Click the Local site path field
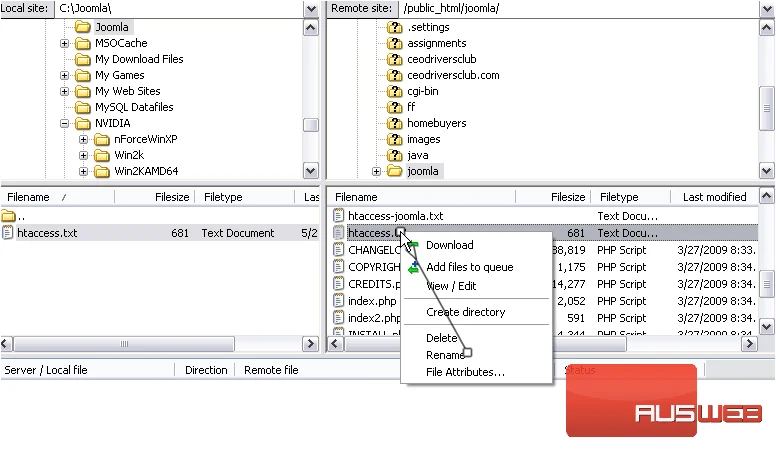Viewport: 776px width, 450px height. [x=179, y=8]
